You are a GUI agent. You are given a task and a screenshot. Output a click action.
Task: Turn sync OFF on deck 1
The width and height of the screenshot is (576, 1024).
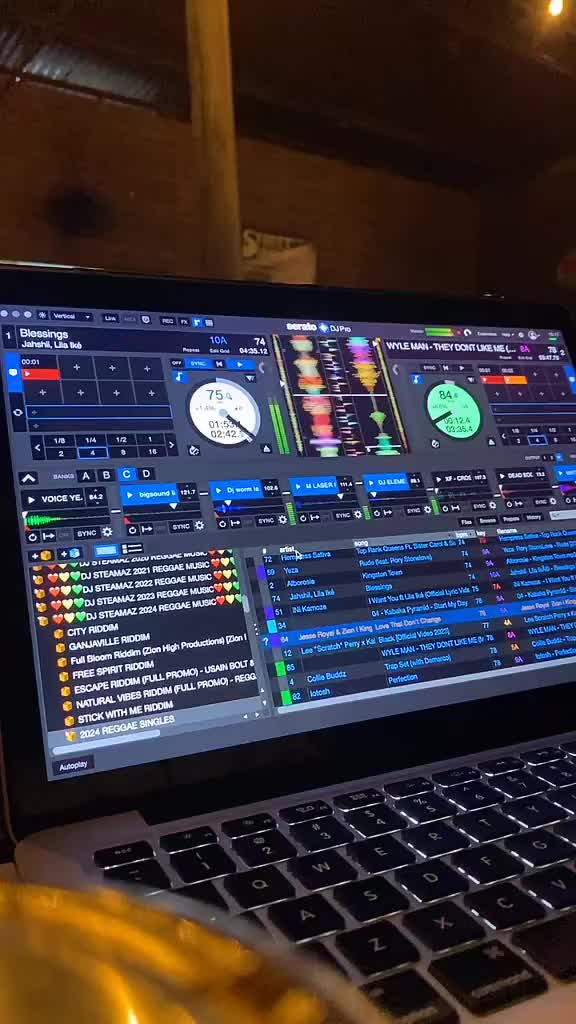click(x=176, y=363)
